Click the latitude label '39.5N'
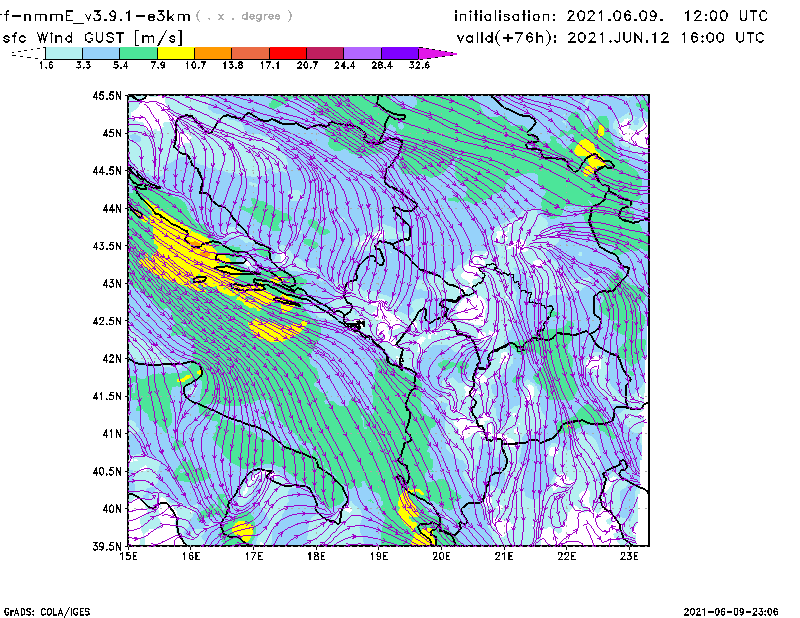 point(107,547)
